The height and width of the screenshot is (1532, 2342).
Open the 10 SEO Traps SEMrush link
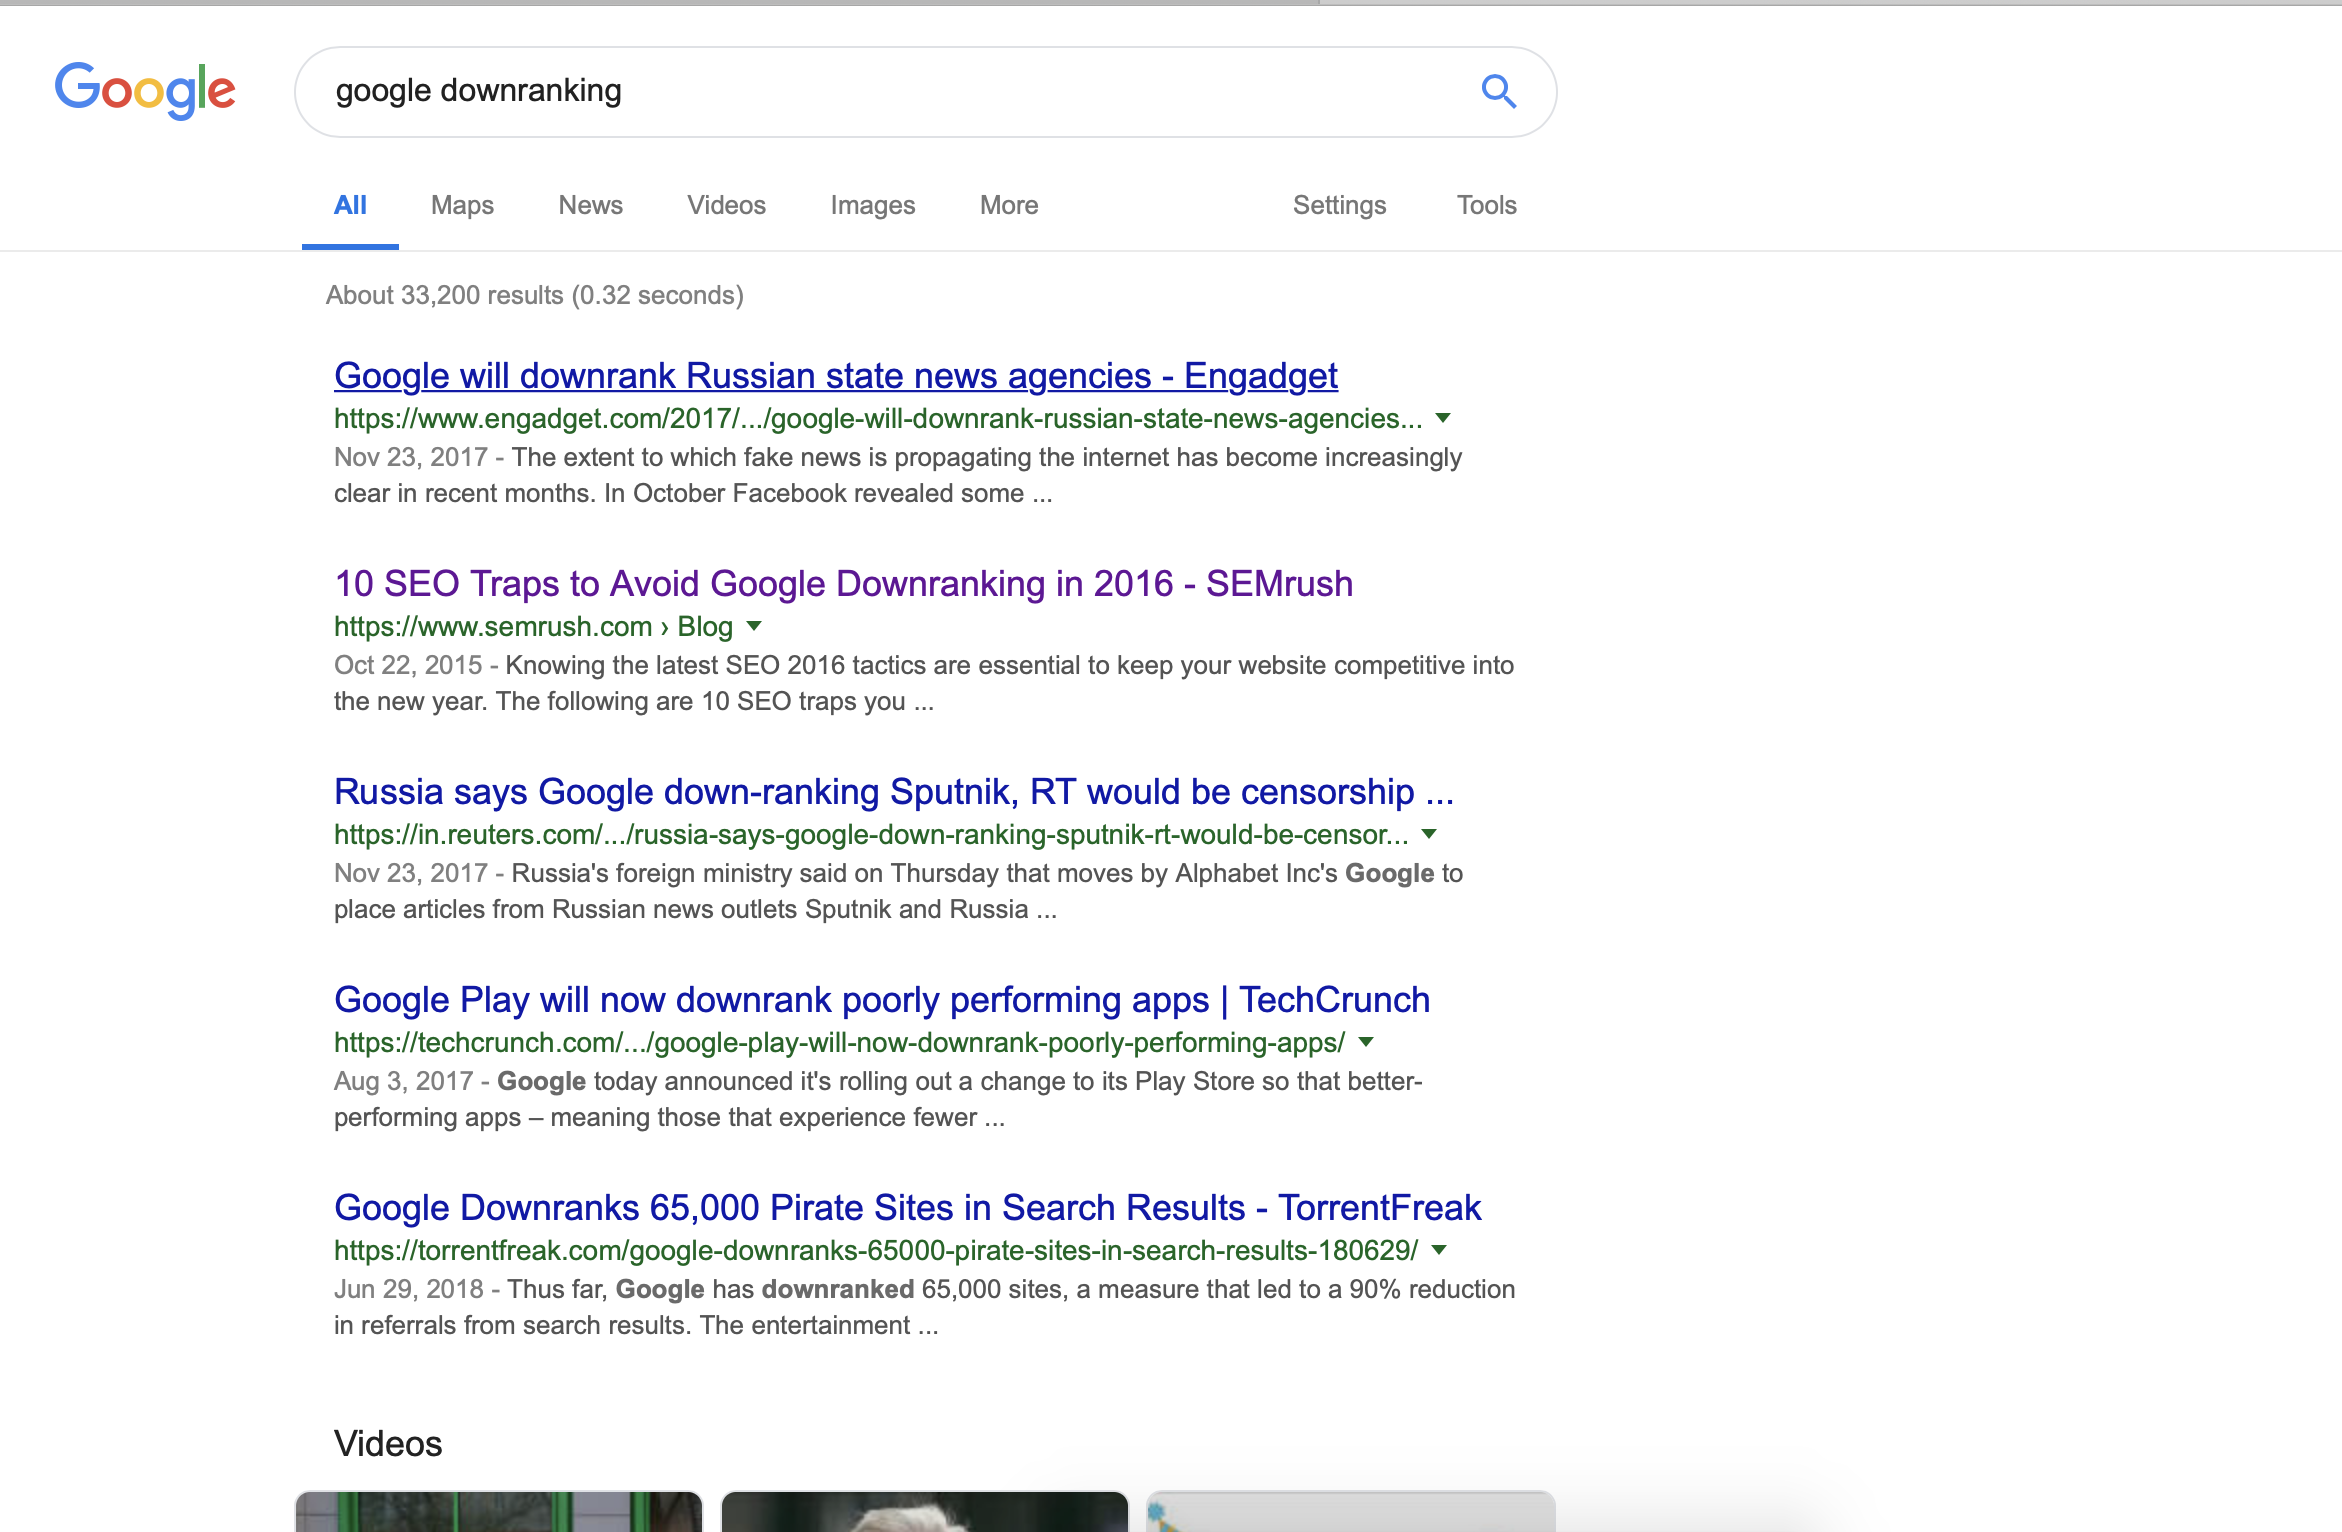click(843, 584)
